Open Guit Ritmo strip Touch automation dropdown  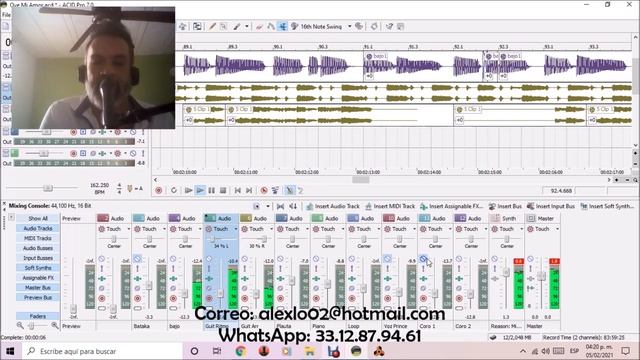[x=236, y=229]
